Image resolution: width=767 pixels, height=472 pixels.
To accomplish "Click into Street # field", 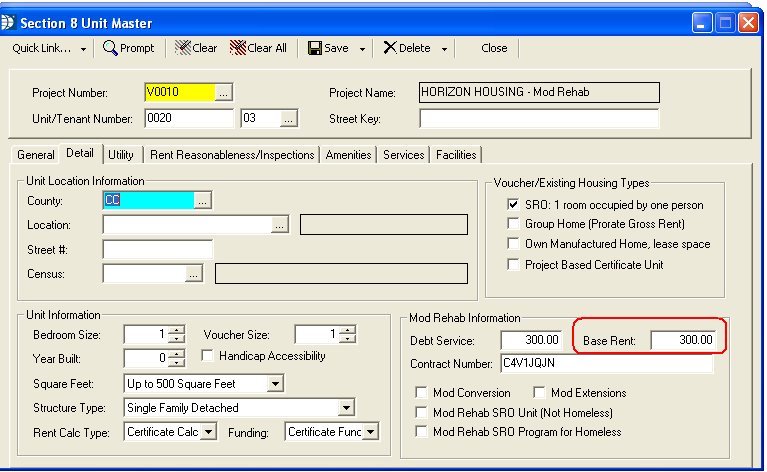I will pos(158,249).
